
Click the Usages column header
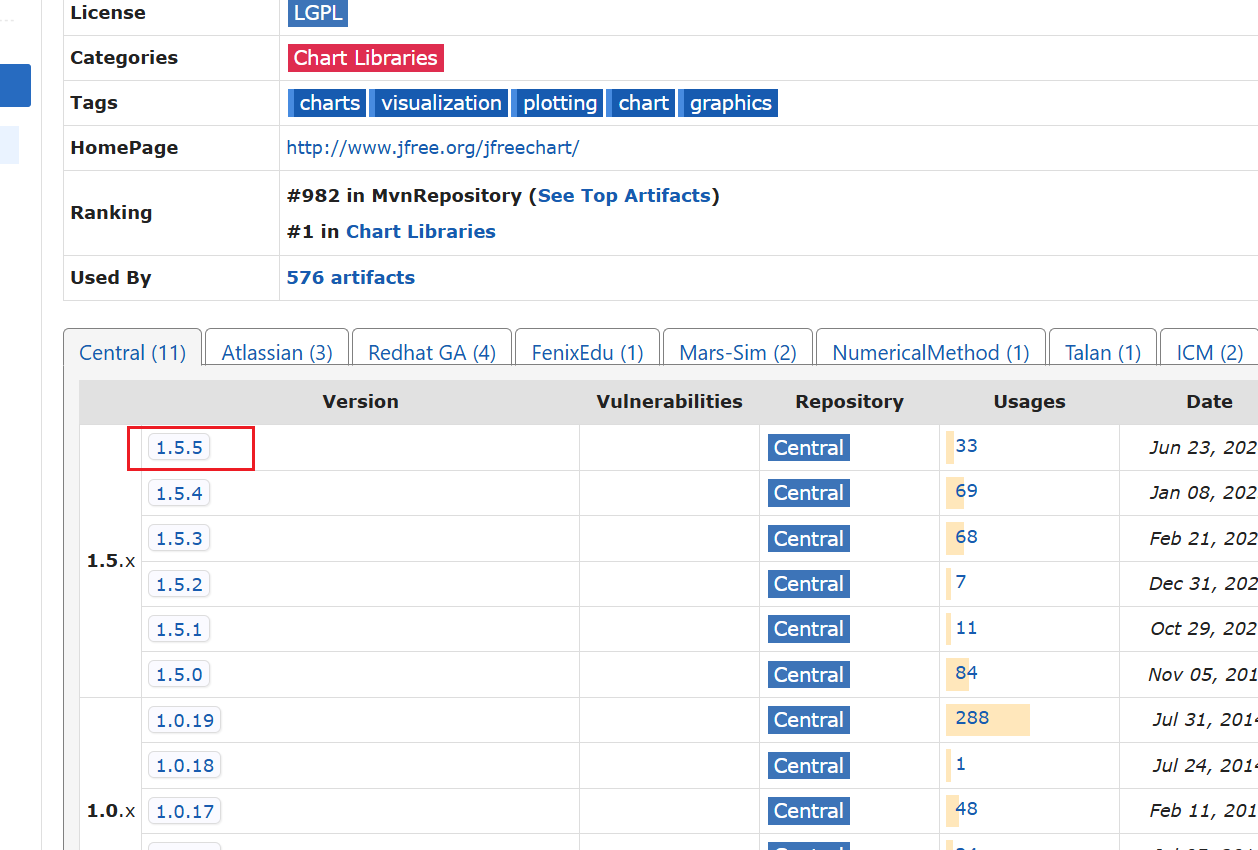pos(1029,402)
